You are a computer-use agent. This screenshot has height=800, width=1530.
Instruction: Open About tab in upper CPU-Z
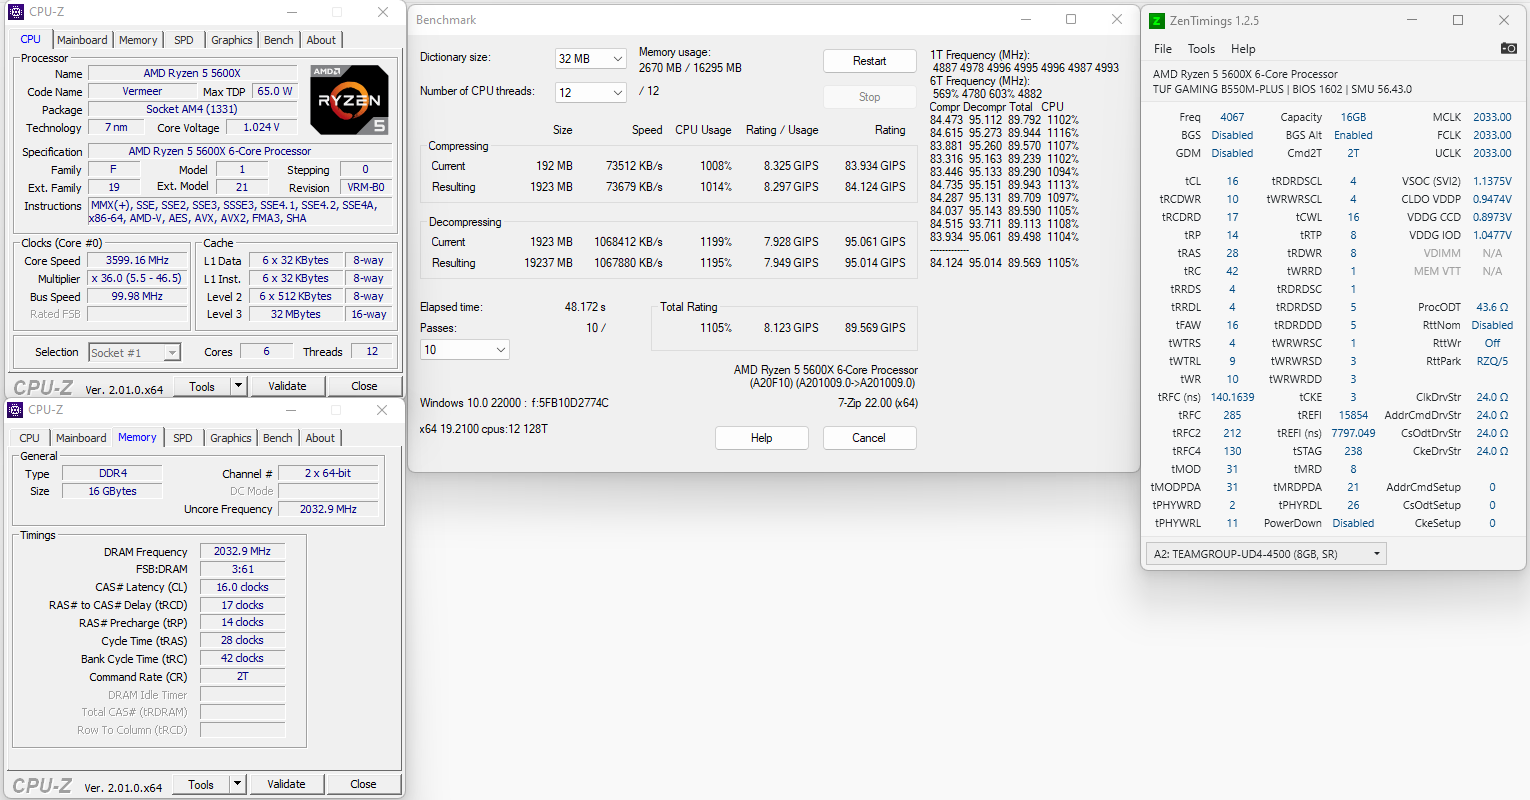(x=321, y=40)
